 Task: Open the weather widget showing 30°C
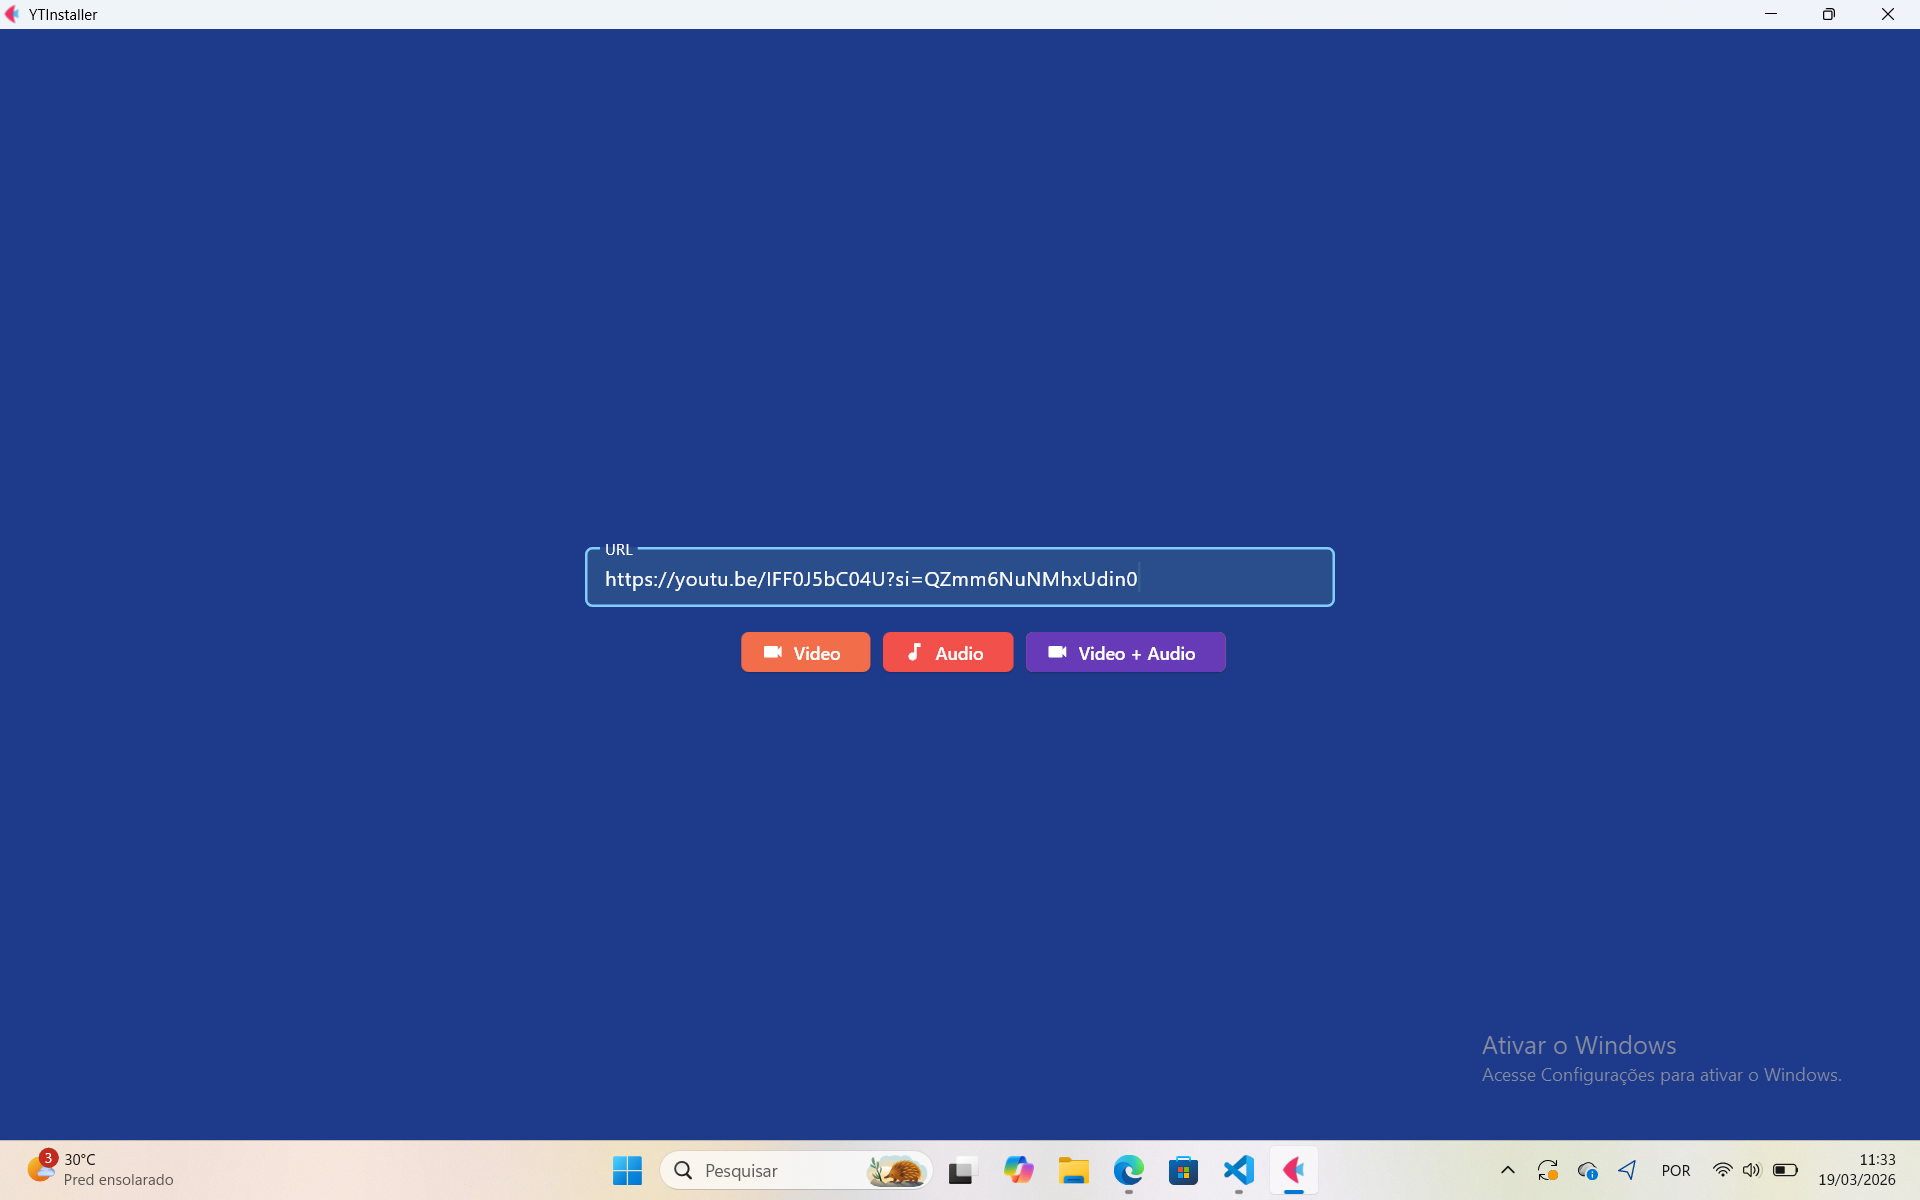[x=100, y=1170]
